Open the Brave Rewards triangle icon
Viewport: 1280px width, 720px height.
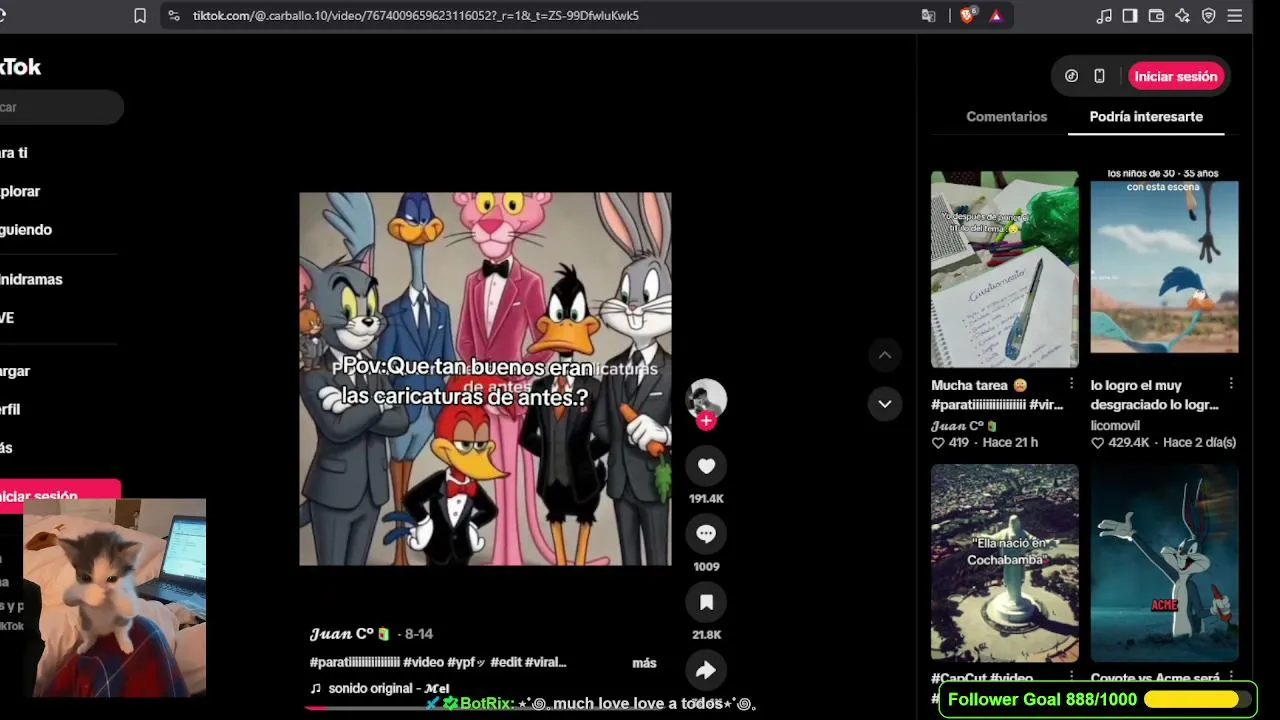[x=996, y=15]
